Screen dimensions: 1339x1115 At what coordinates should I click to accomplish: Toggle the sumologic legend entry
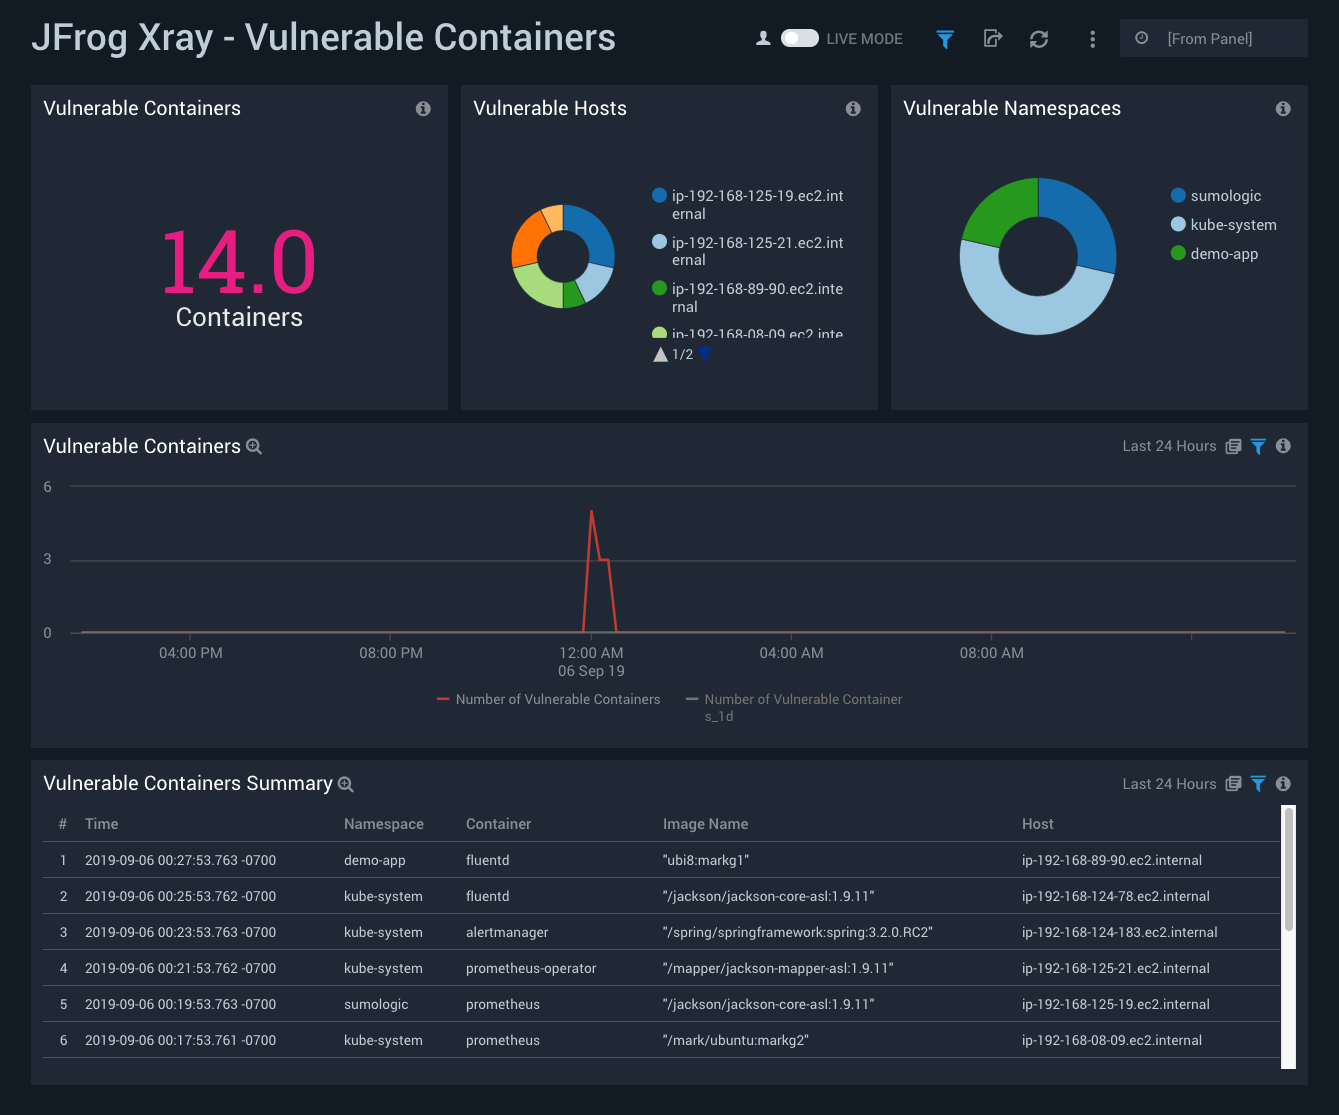[1225, 196]
